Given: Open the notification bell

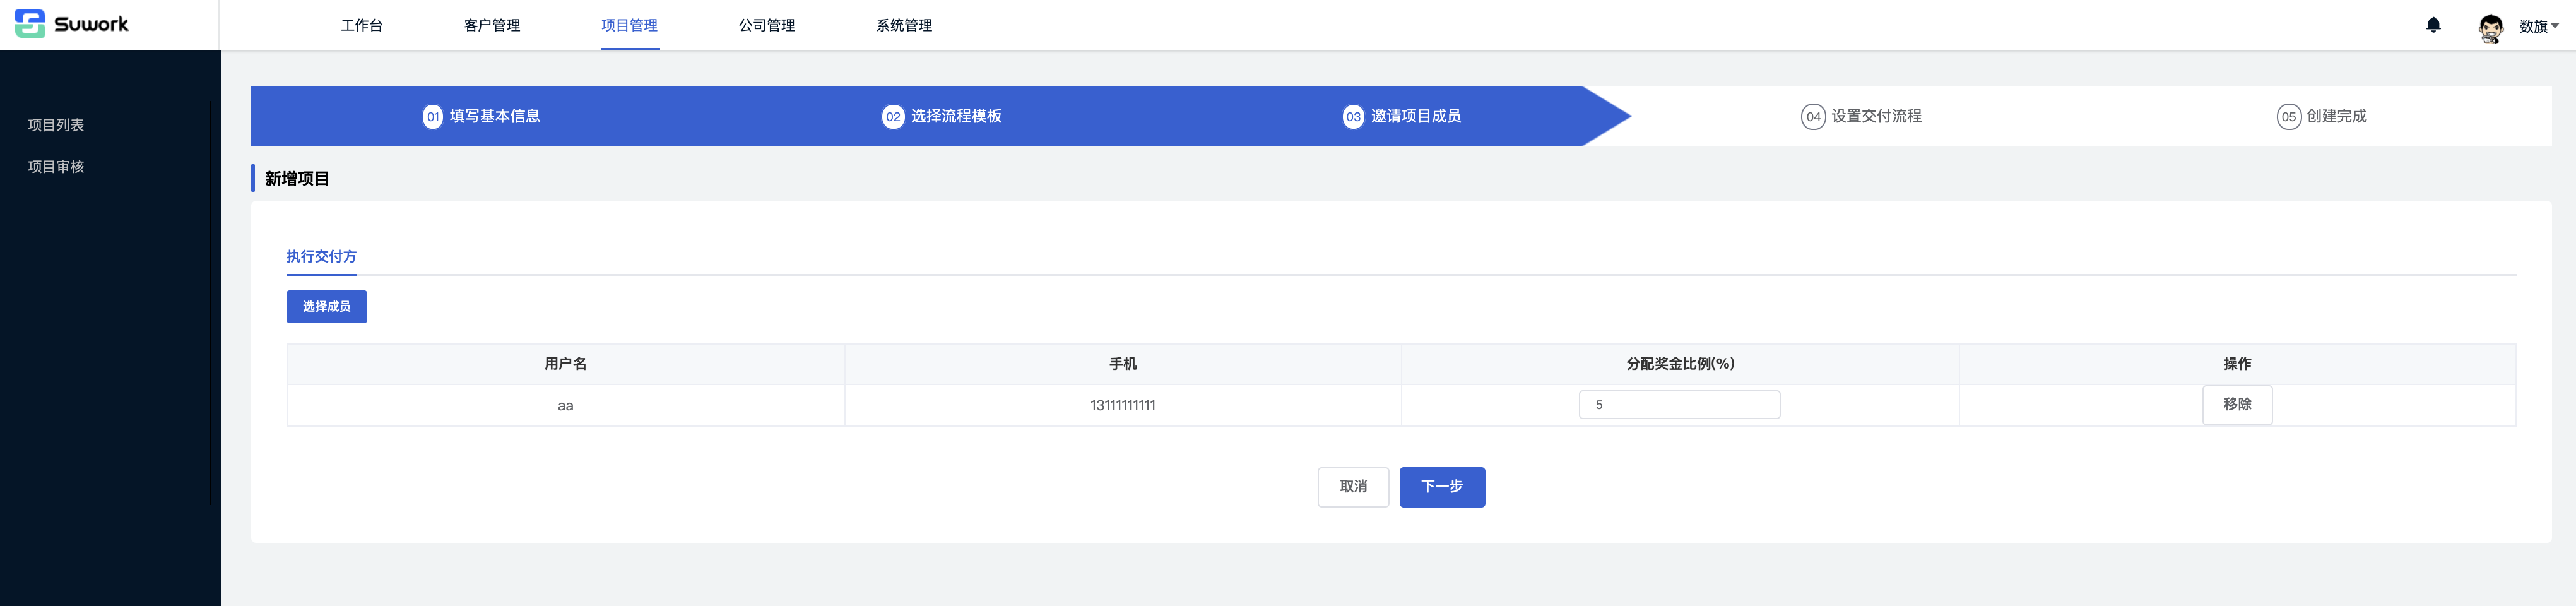Looking at the screenshot, I should coord(2433,25).
